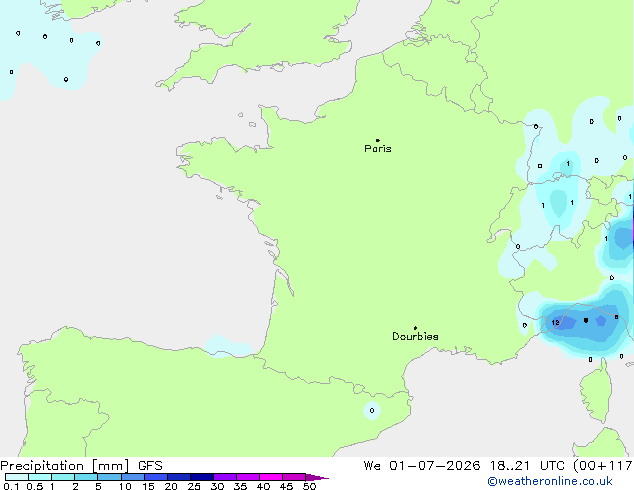Click the Paris map label
634x490 pixels.
[x=378, y=149]
